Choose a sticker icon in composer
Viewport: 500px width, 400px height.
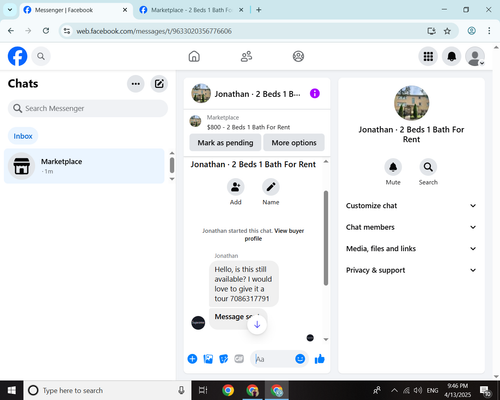coord(224,359)
